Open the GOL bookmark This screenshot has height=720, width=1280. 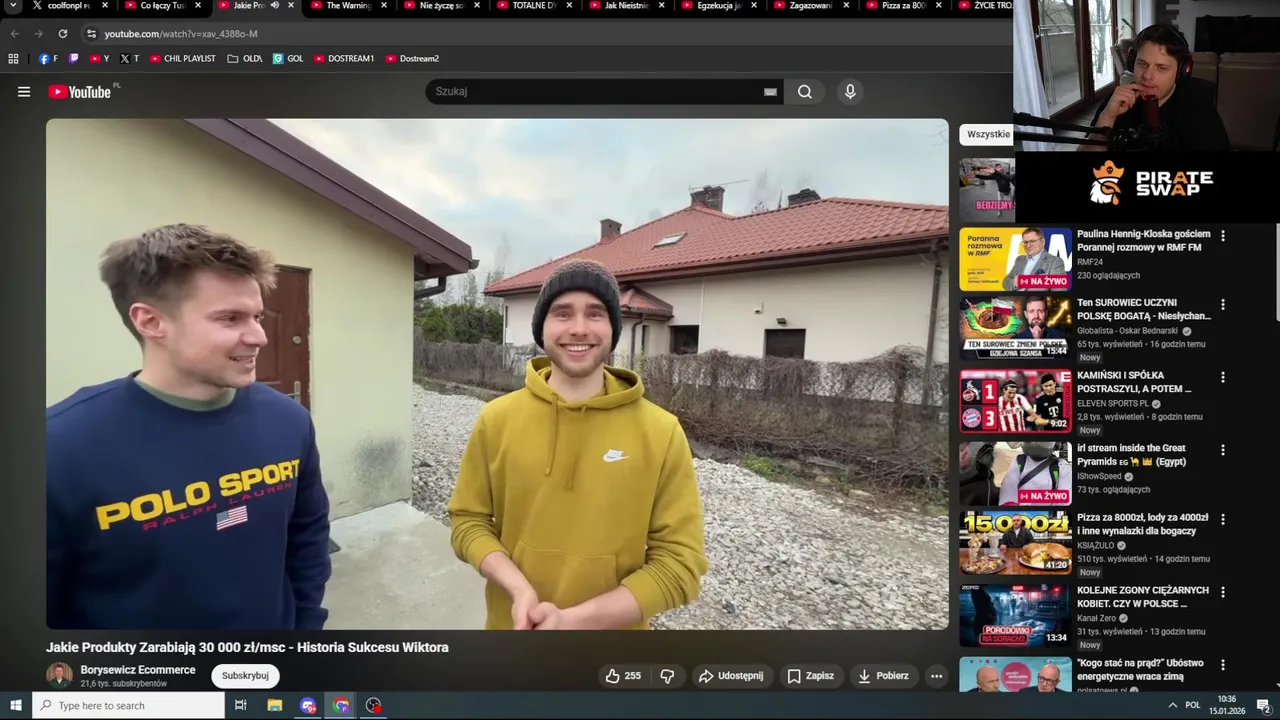pos(288,59)
